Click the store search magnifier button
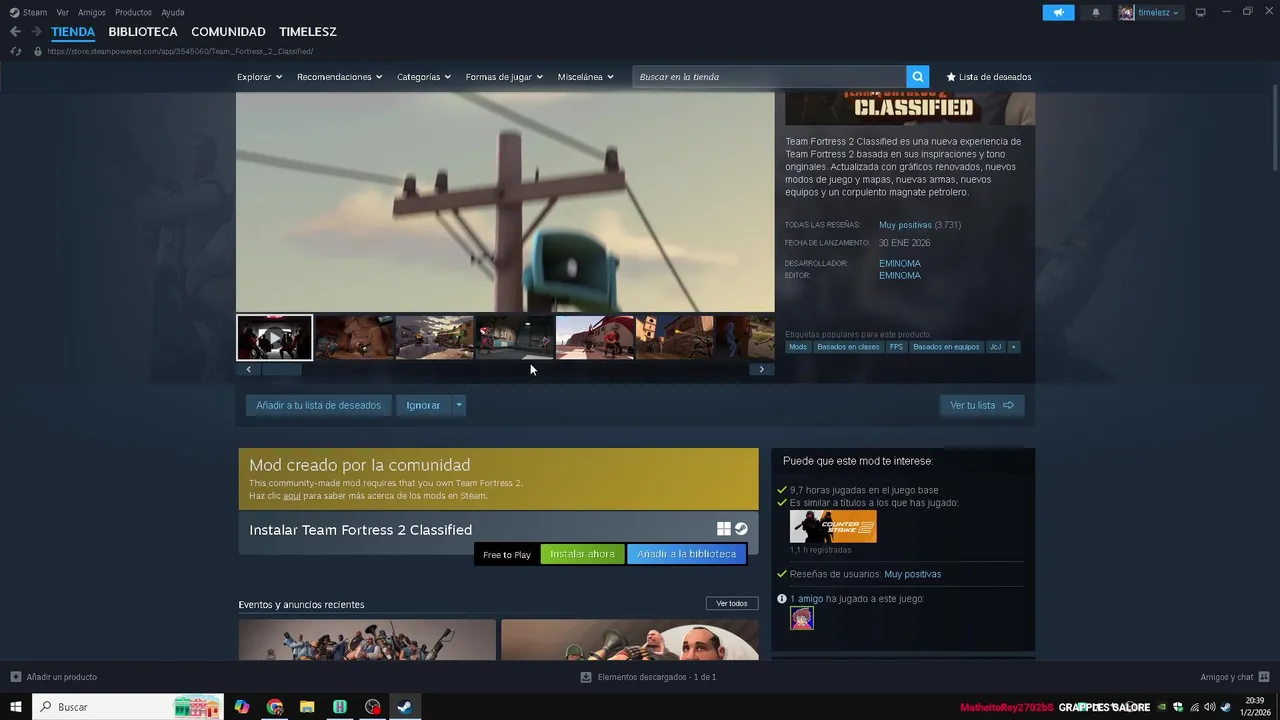 917,76
